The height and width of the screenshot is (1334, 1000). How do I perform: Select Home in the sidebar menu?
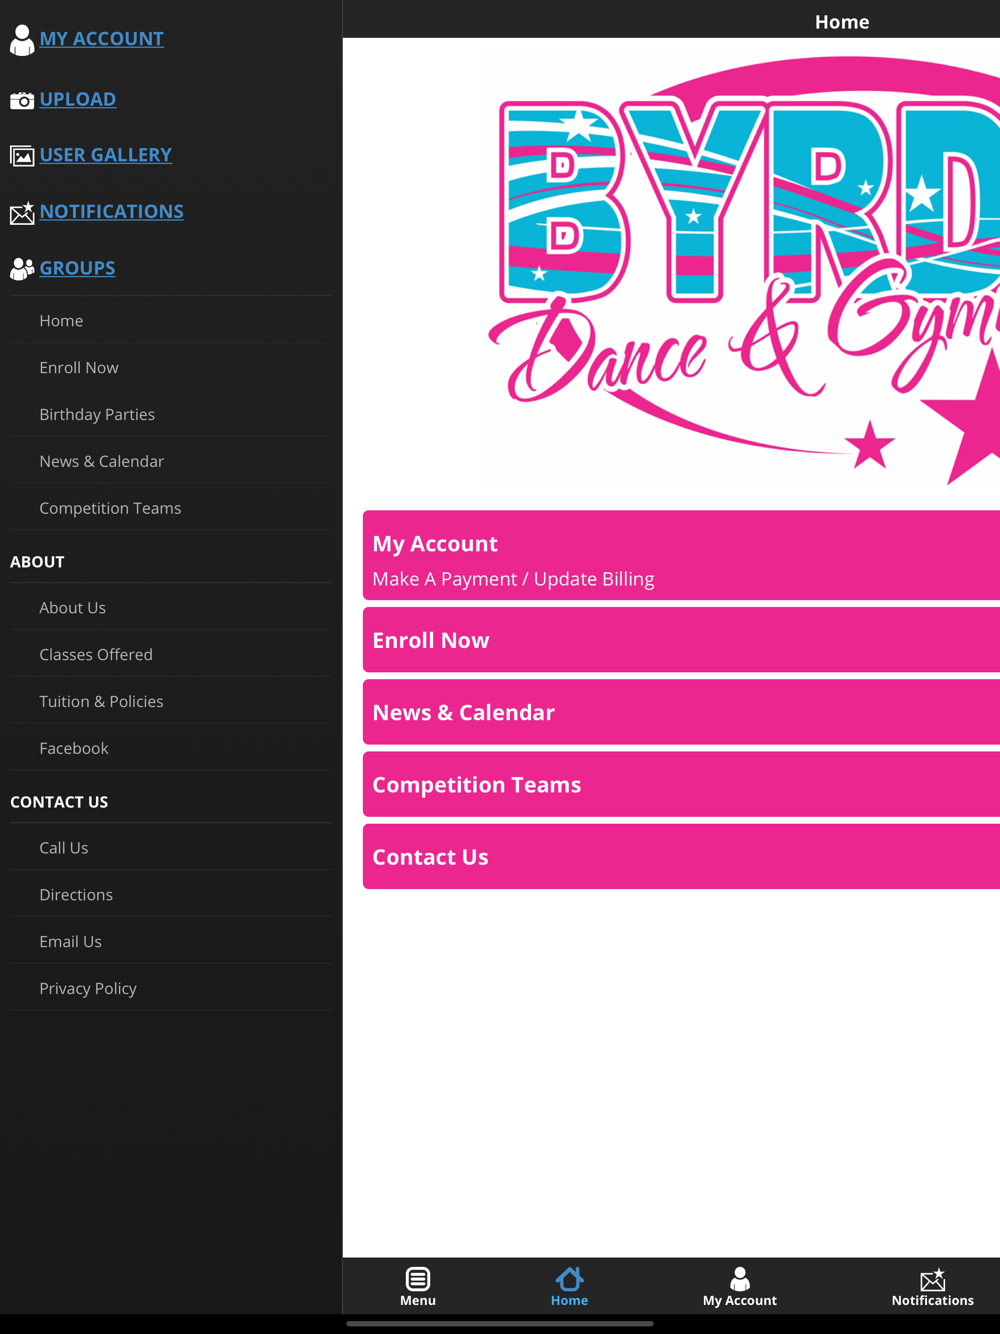click(x=171, y=320)
